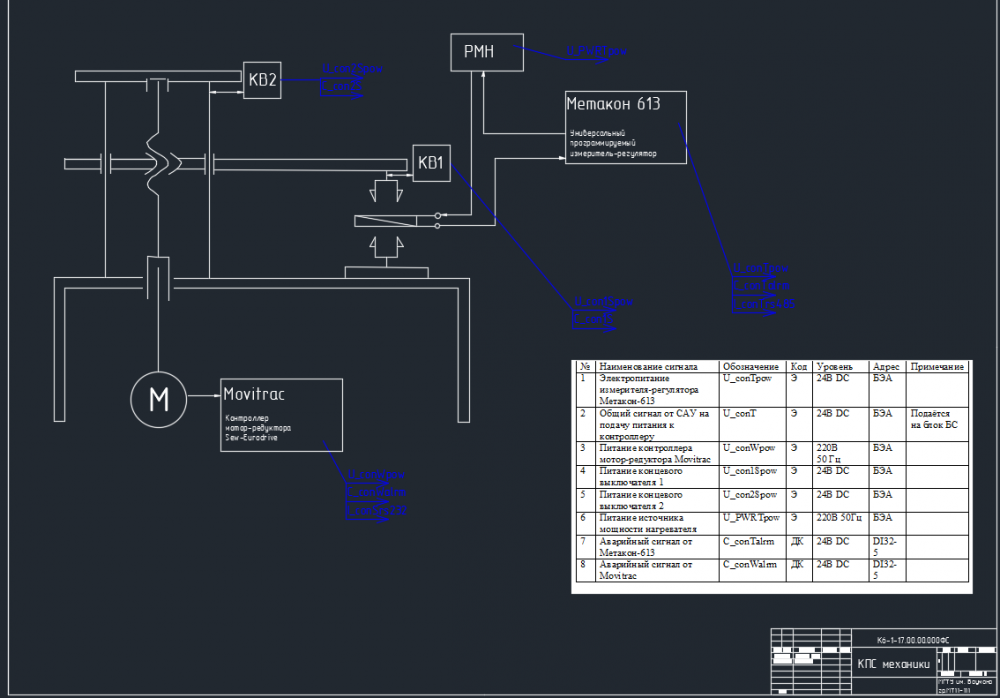This screenshot has width=1000, height=698.
Task: Click the Обозначение table column header
Action: point(751,367)
